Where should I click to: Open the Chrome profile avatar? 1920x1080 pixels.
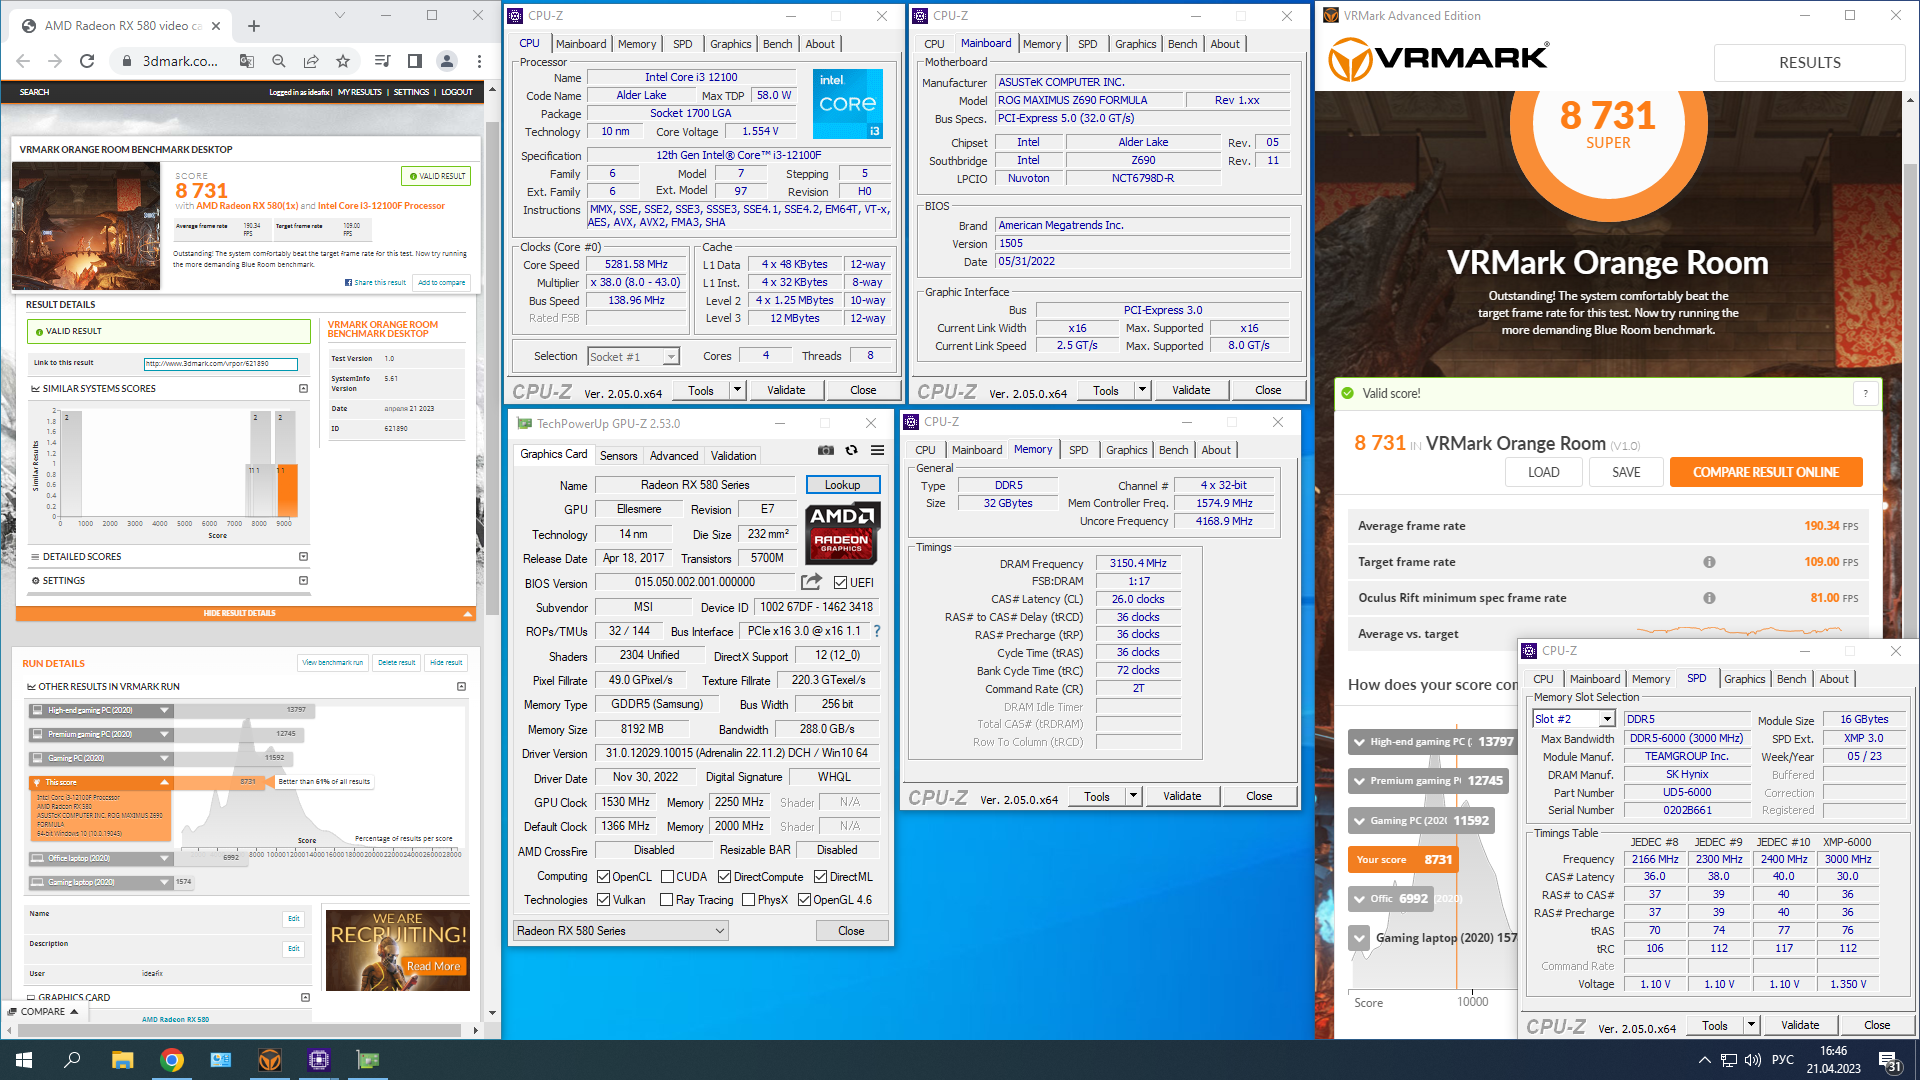click(447, 61)
